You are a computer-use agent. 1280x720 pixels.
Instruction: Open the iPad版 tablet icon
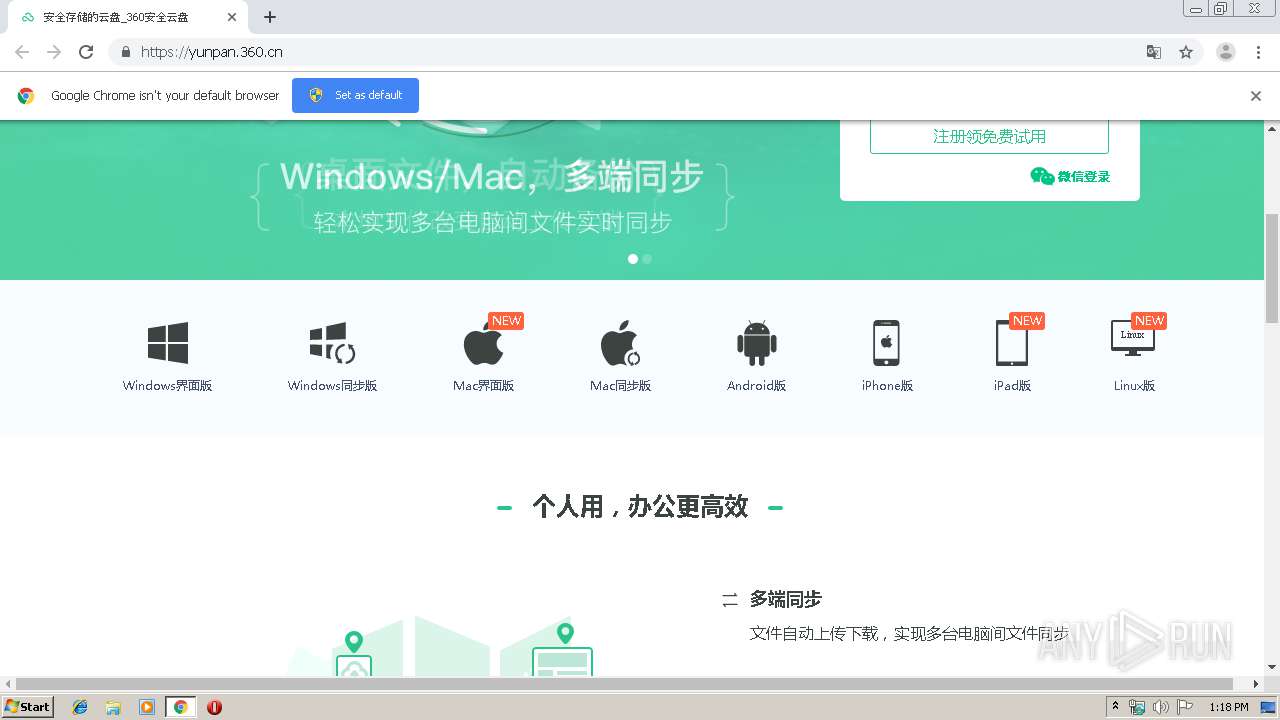click(x=1011, y=343)
